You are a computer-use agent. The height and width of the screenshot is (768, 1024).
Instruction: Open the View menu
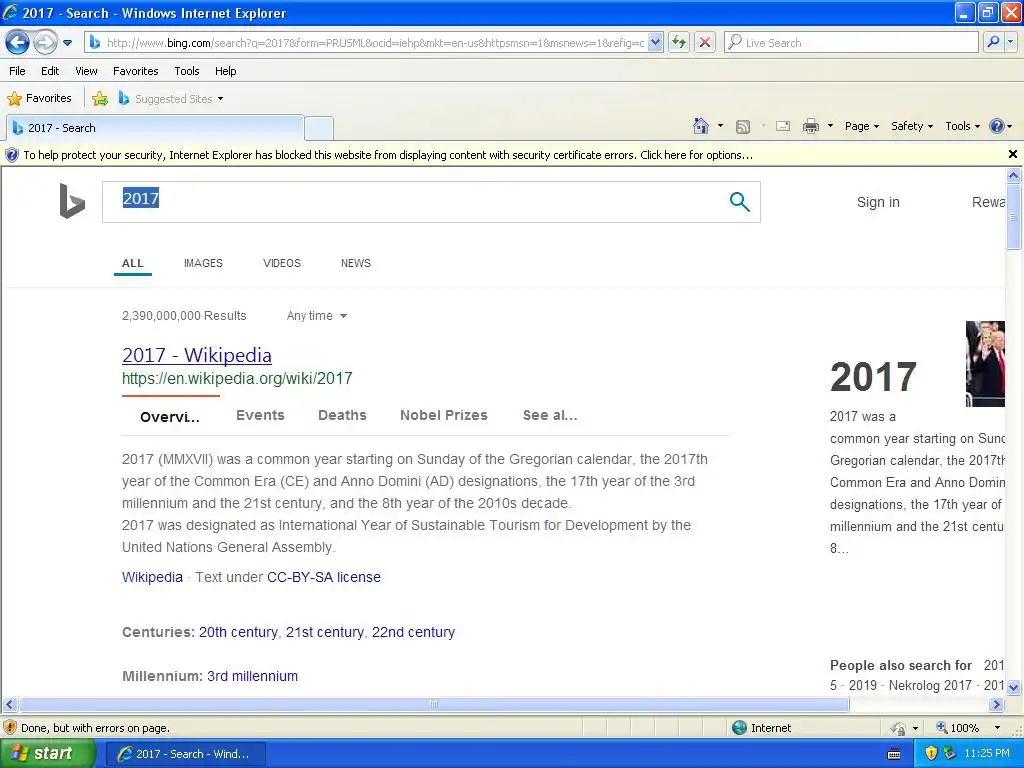click(x=86, y=71)
